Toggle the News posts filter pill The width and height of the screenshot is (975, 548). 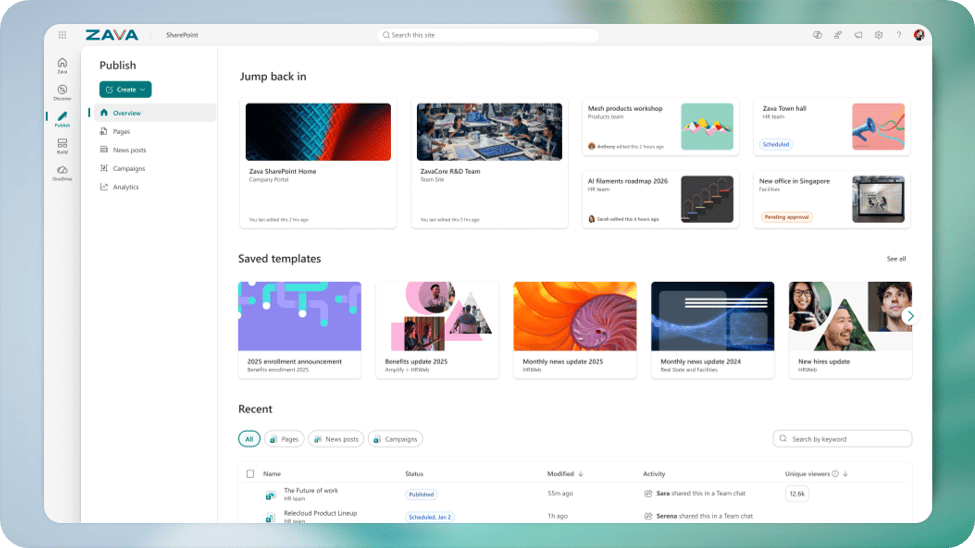[336, 439]
